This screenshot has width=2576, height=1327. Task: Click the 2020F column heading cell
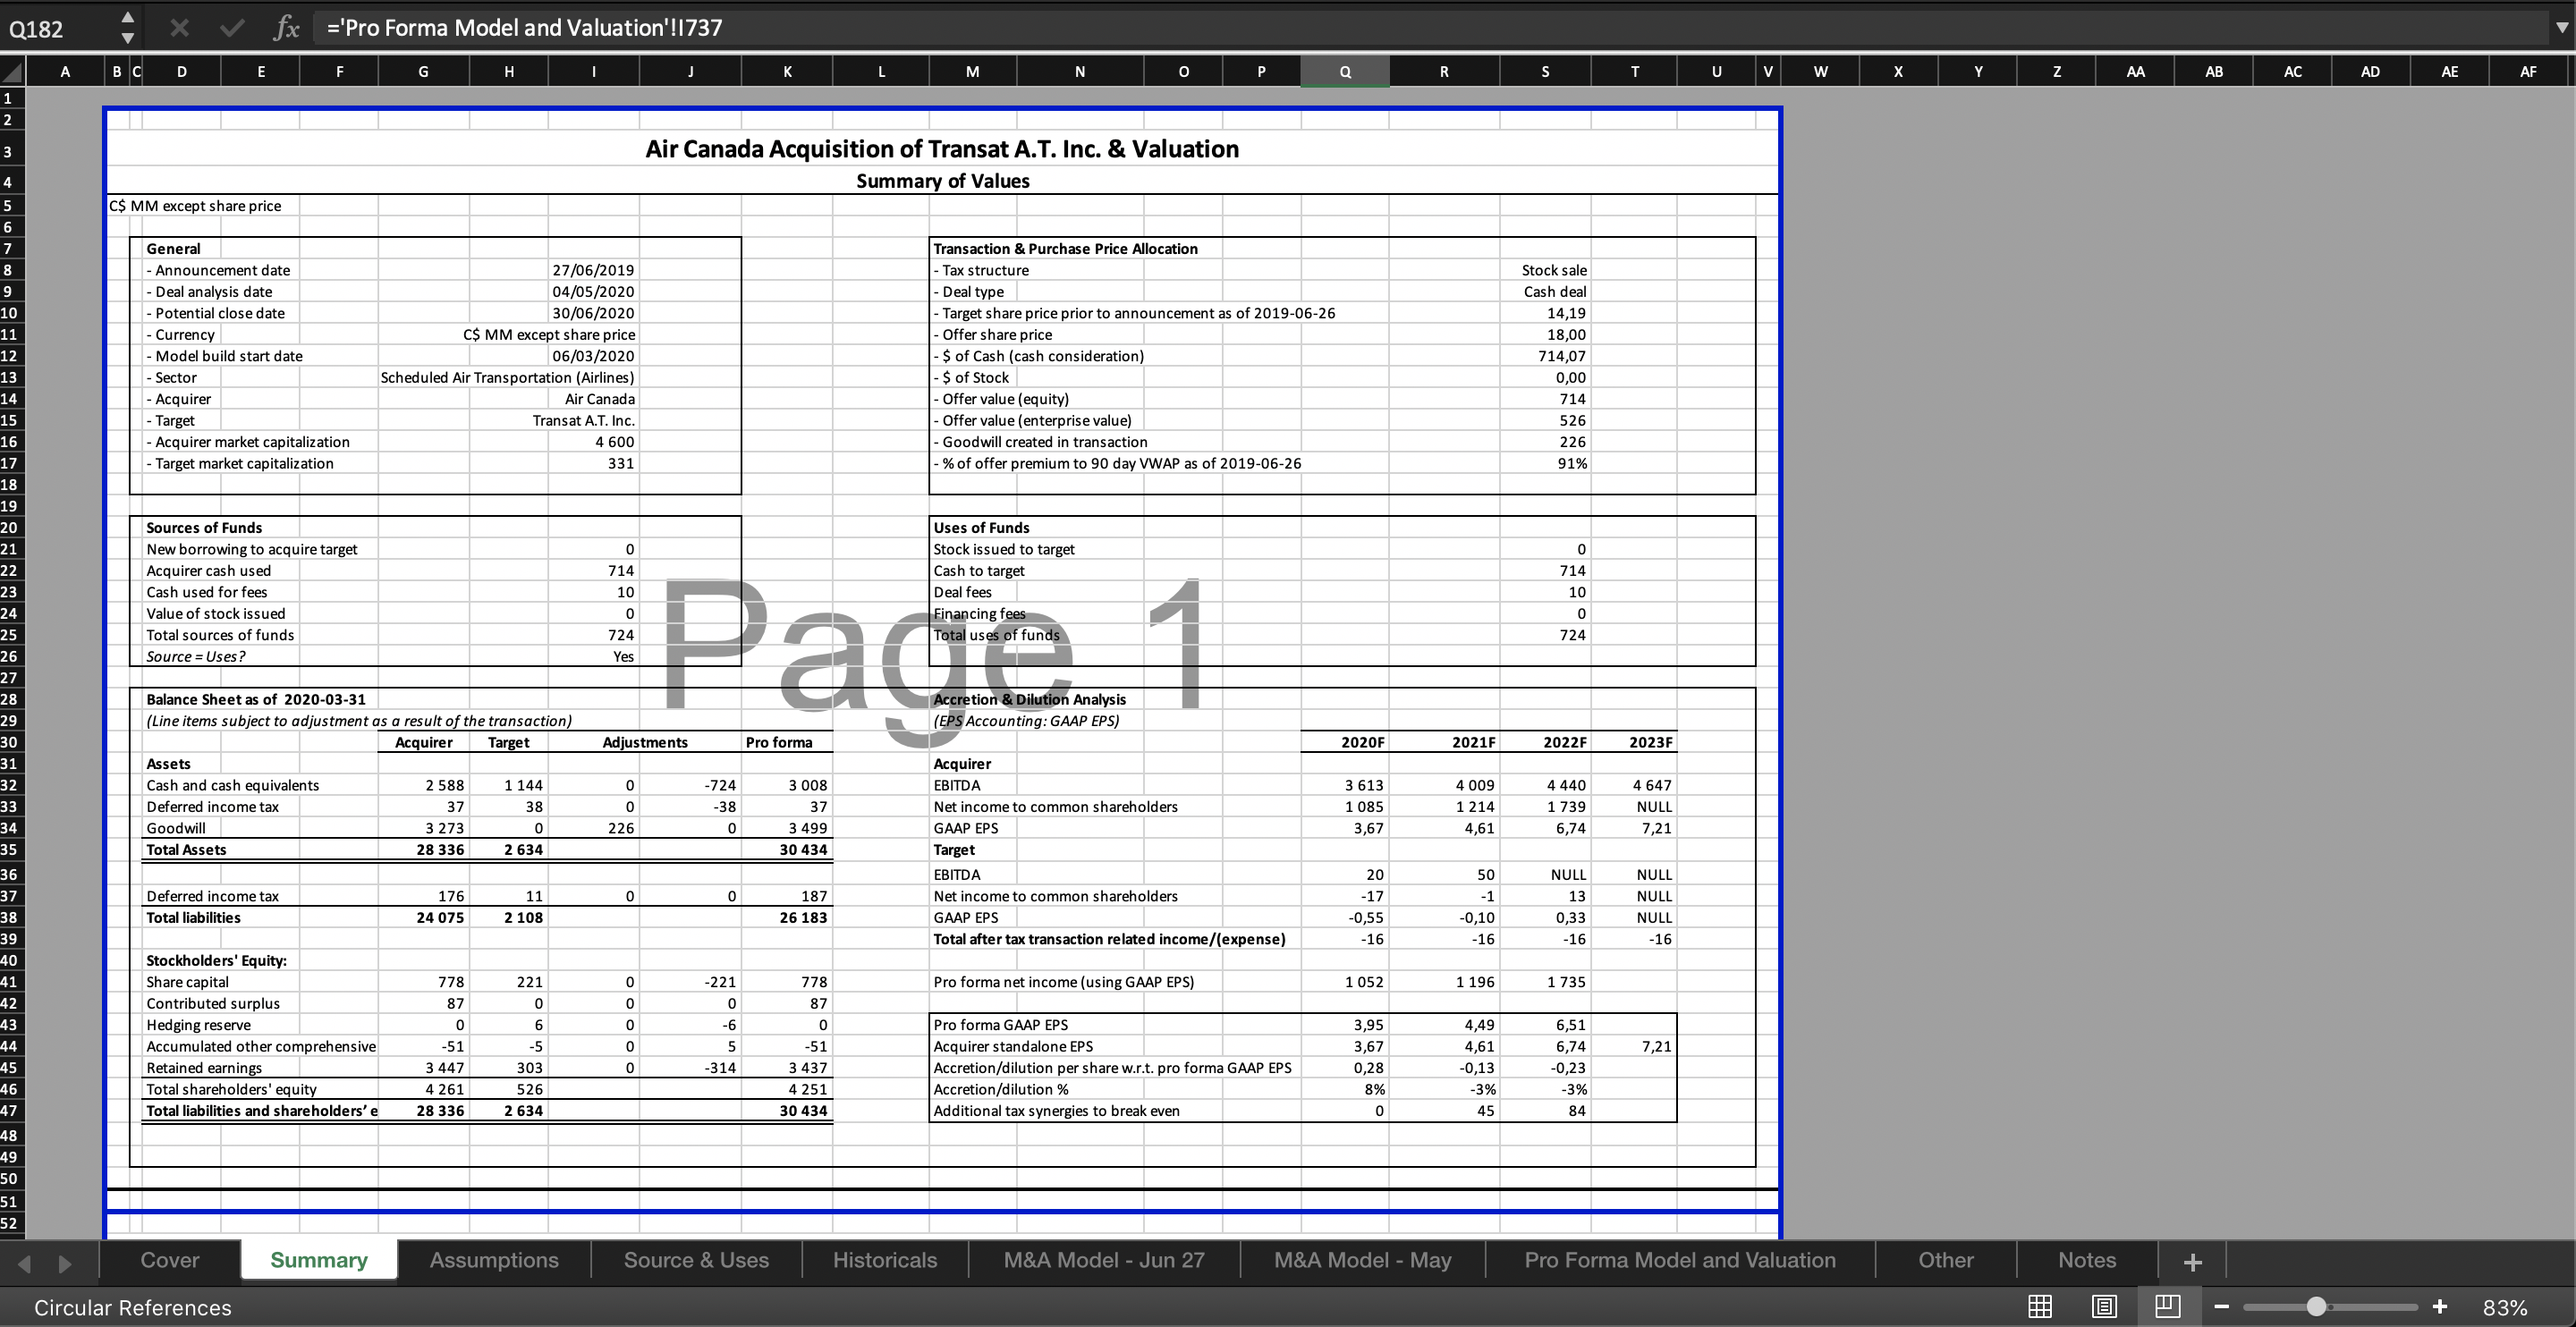point(1344,742)
